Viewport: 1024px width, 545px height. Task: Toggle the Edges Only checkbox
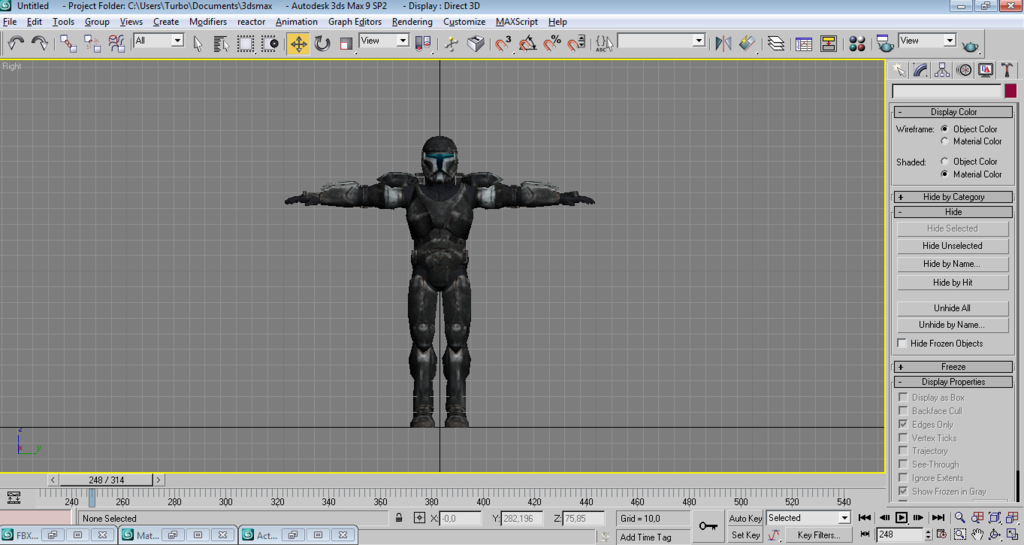tap(903, 424)
